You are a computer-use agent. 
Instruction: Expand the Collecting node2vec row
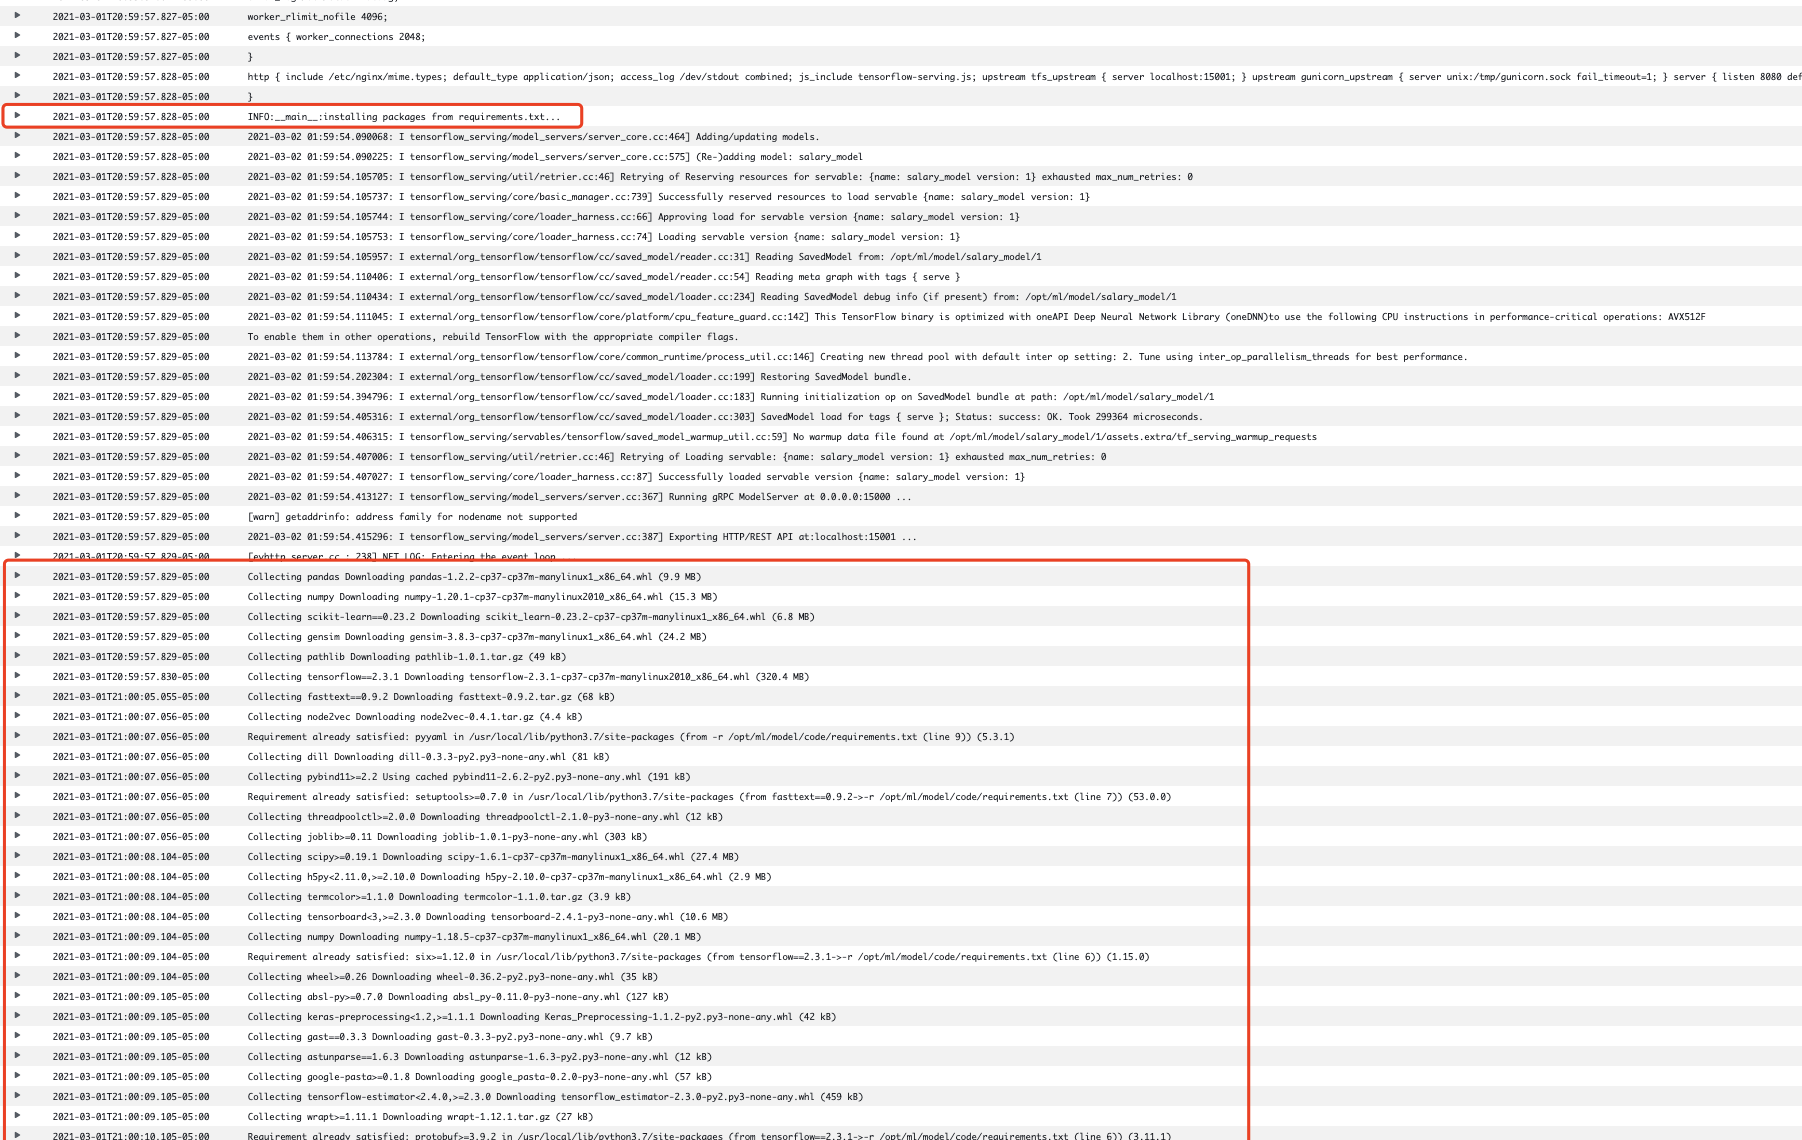[x=17, y=716]
